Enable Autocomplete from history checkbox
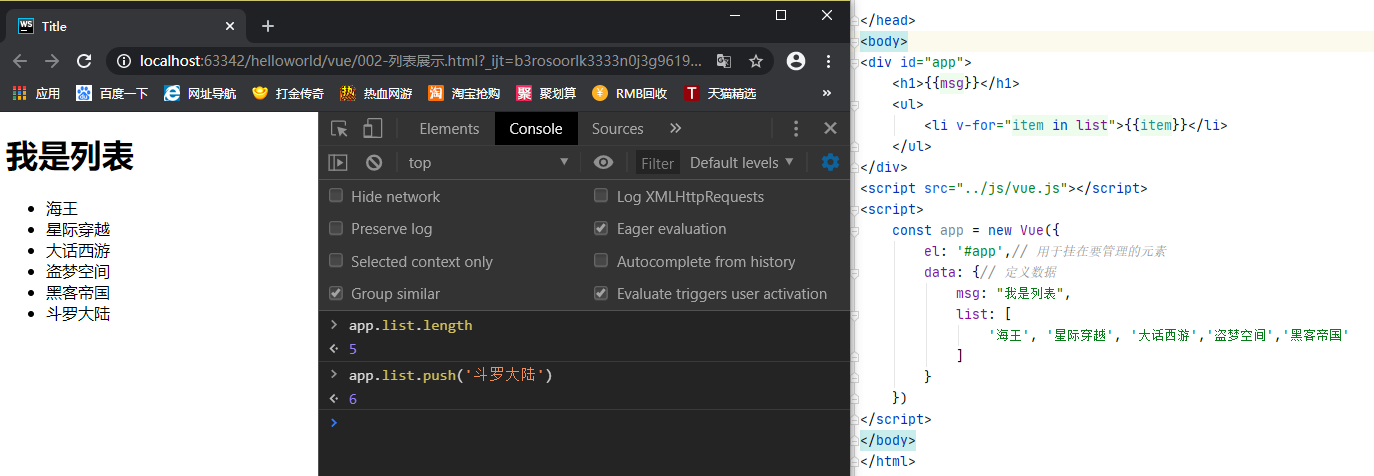Viewport: 1374px width, 476px height. coord(601,261)
